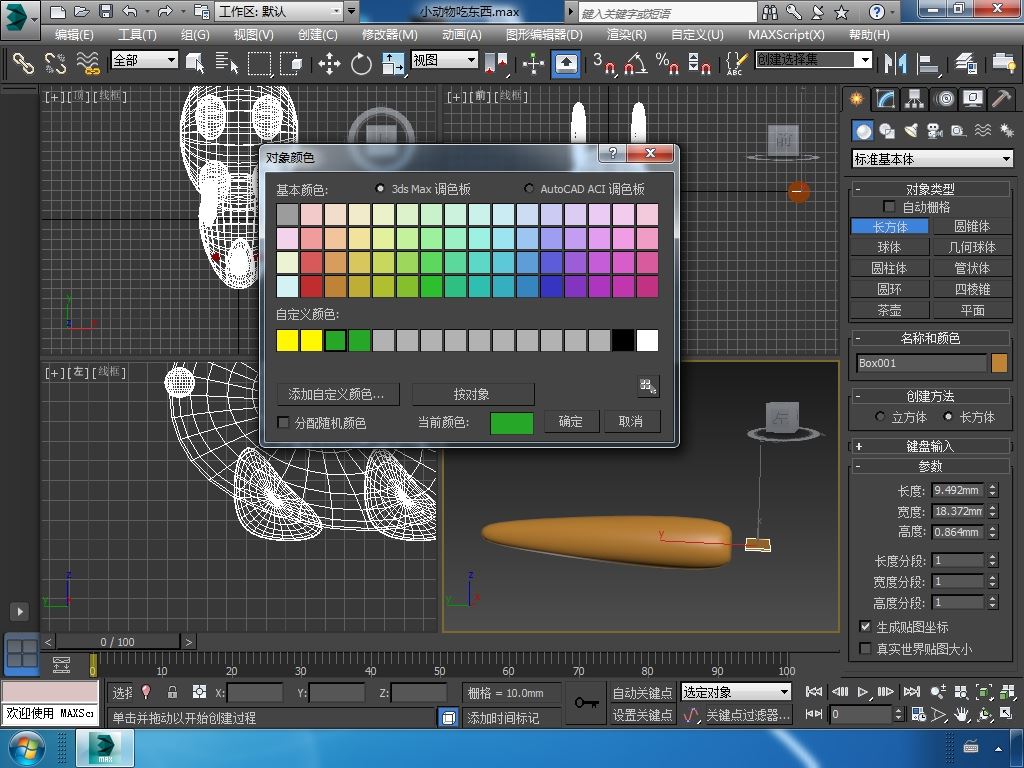Click the color picker eyedropper in dialog

point(648,386)
